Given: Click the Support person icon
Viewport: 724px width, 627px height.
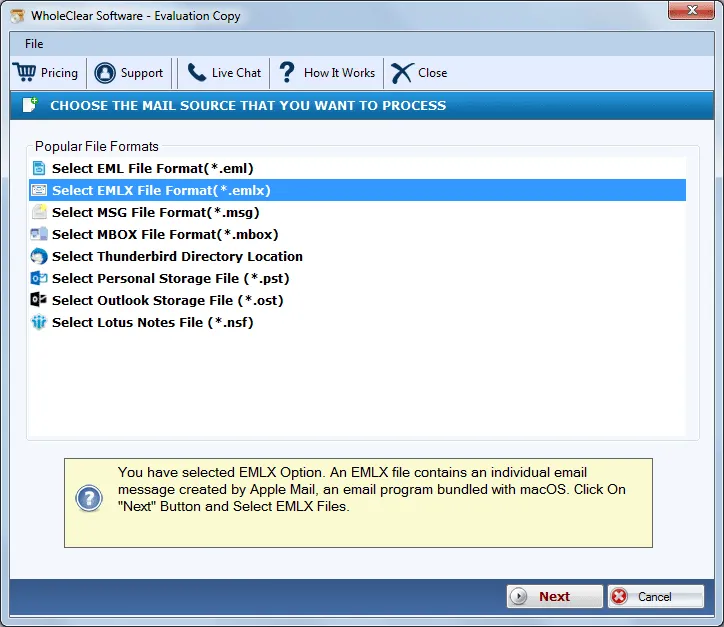Looking at the screenshot, I should point(105,73).
